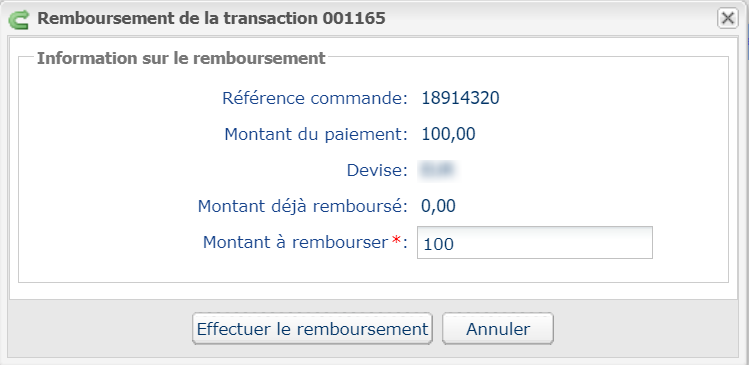The height and width of the screenshot is (365, 749).
Task: Select the Montant du paiement label
Action: [316, 134]
